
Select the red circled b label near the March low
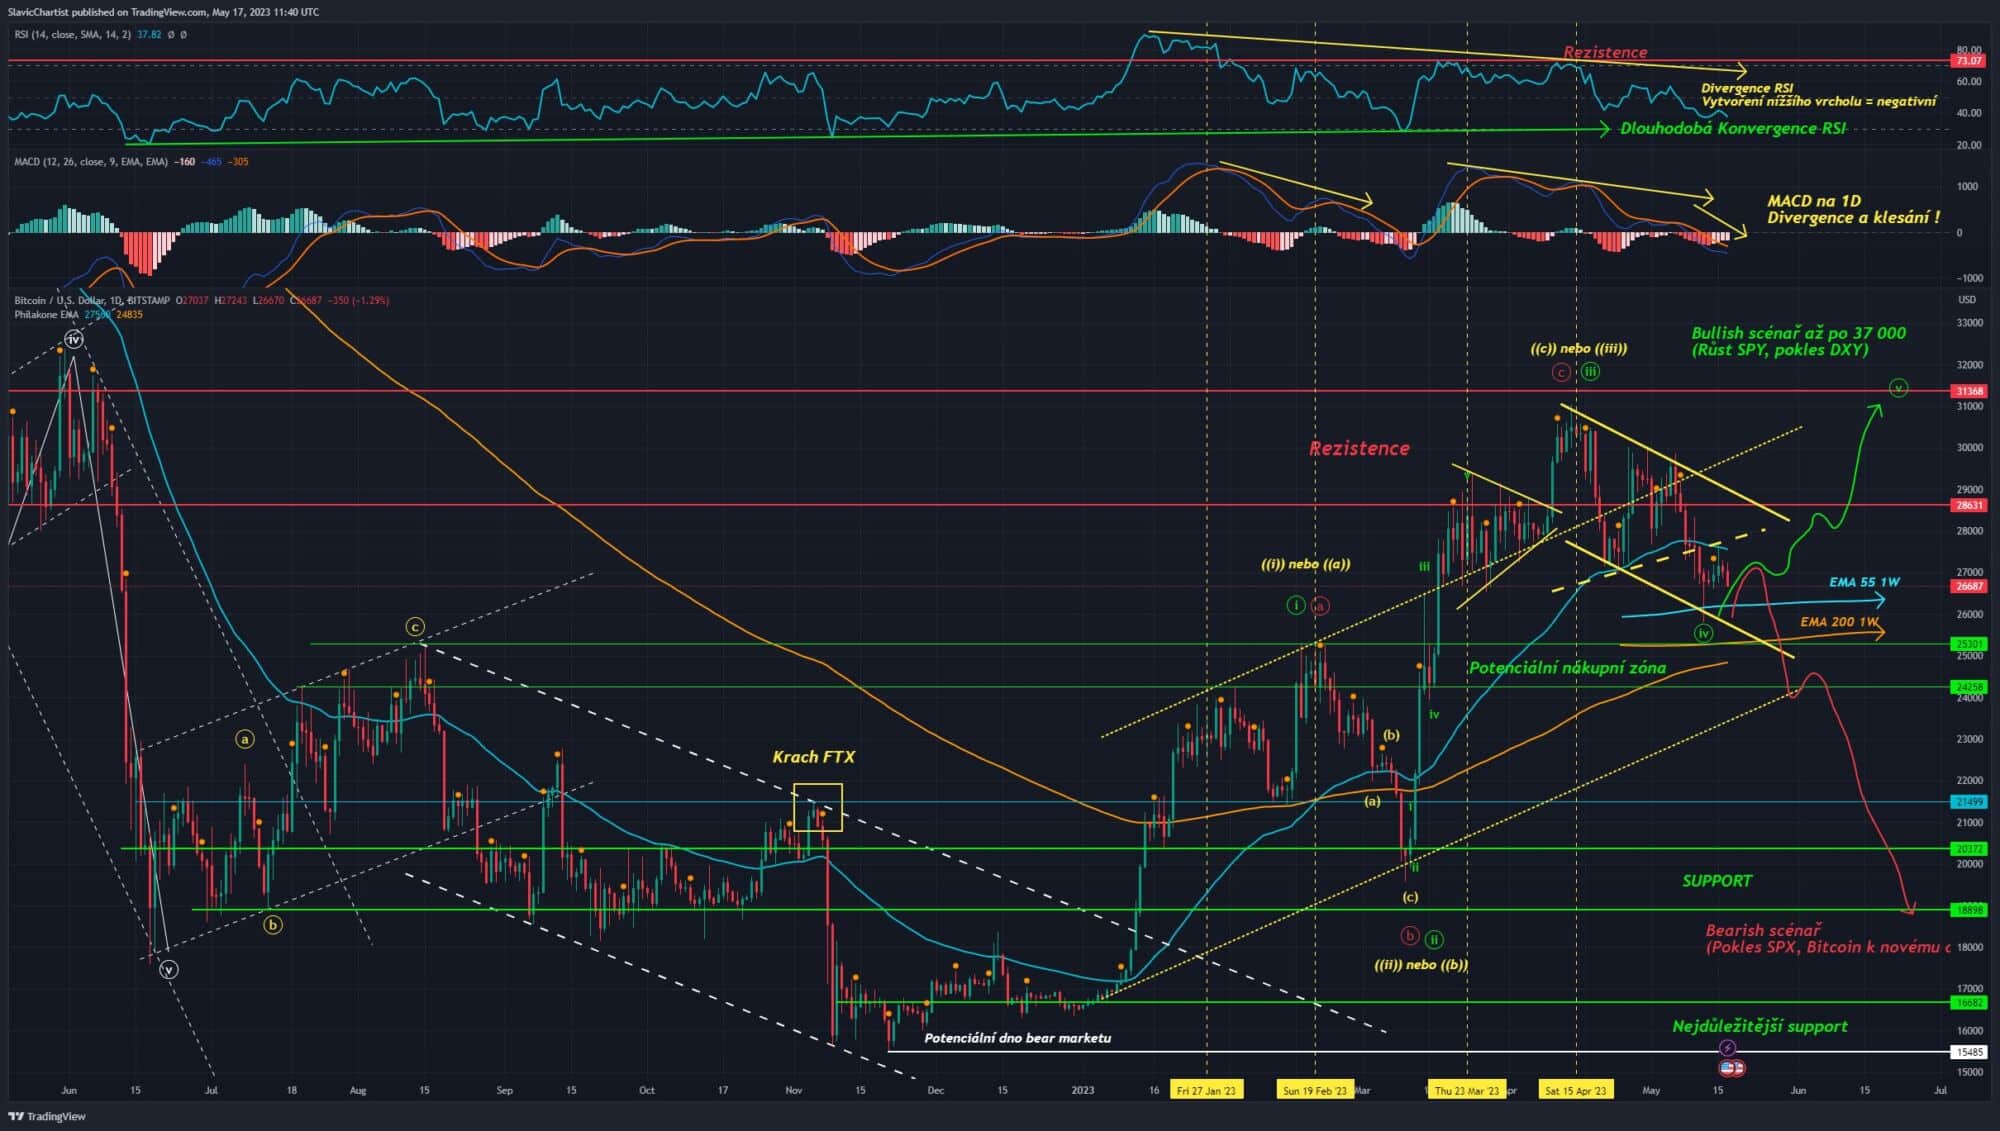pyautogui.click(x=1409, y=936)
